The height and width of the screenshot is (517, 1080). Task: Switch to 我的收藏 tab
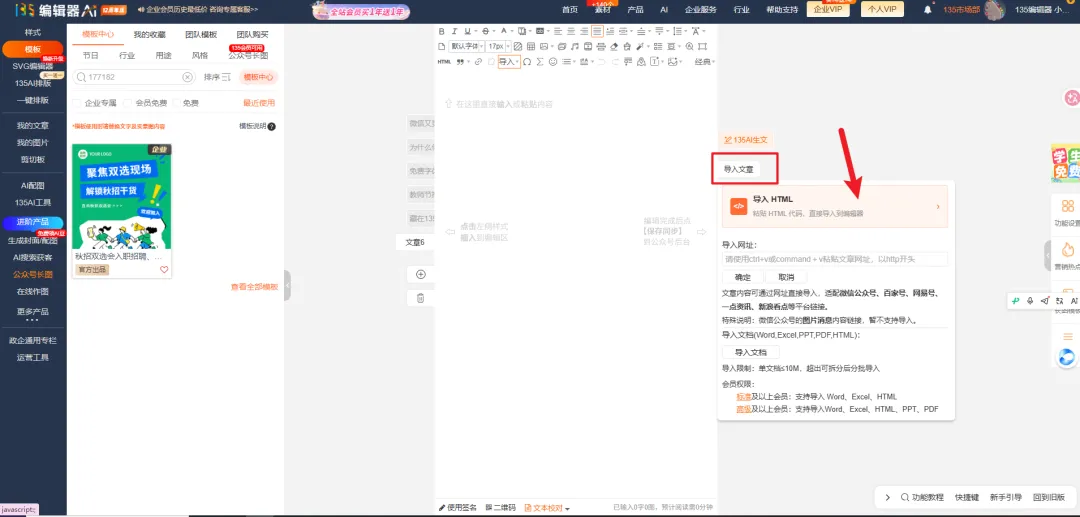click(149, 34)
